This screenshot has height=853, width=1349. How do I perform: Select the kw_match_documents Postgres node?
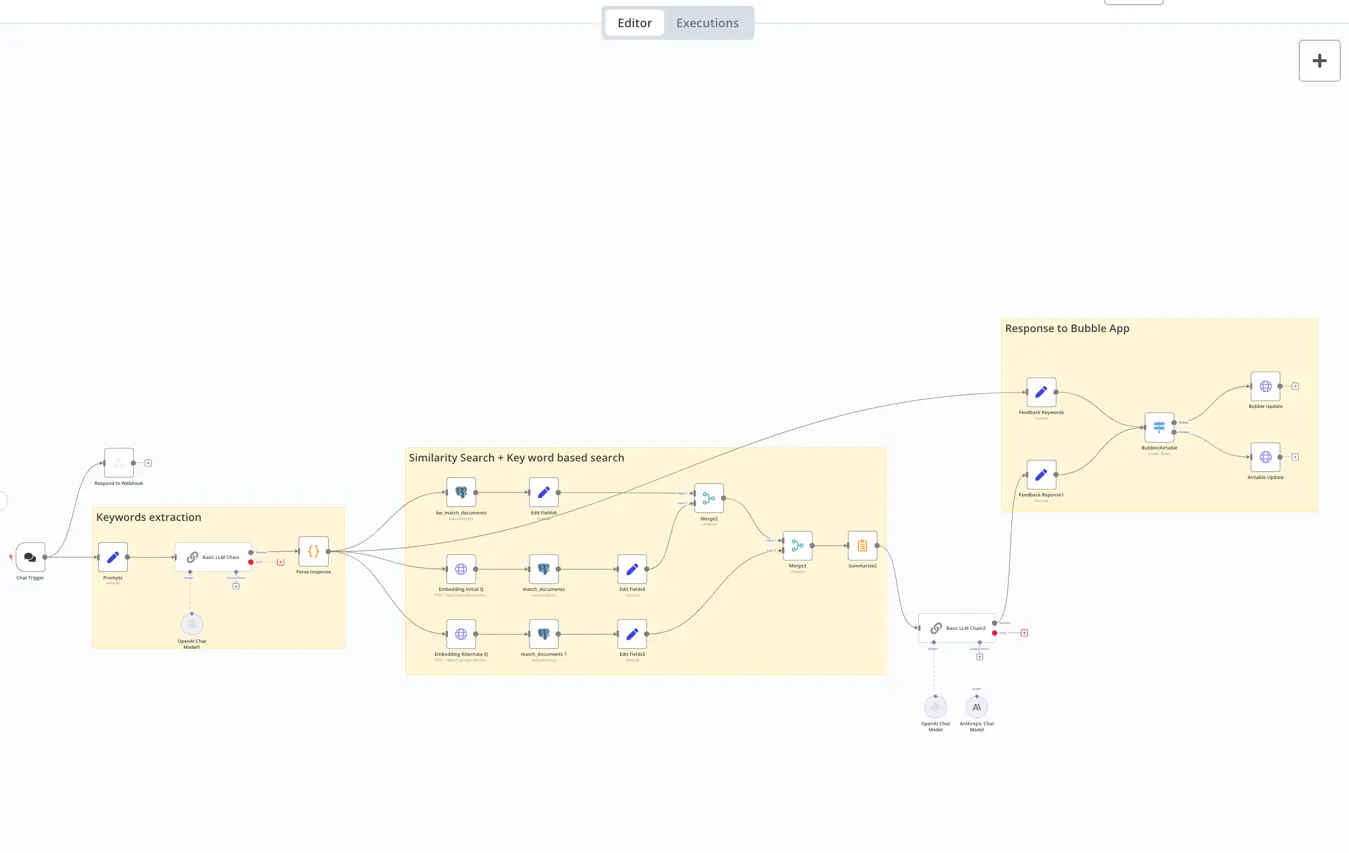pos(461,492)
